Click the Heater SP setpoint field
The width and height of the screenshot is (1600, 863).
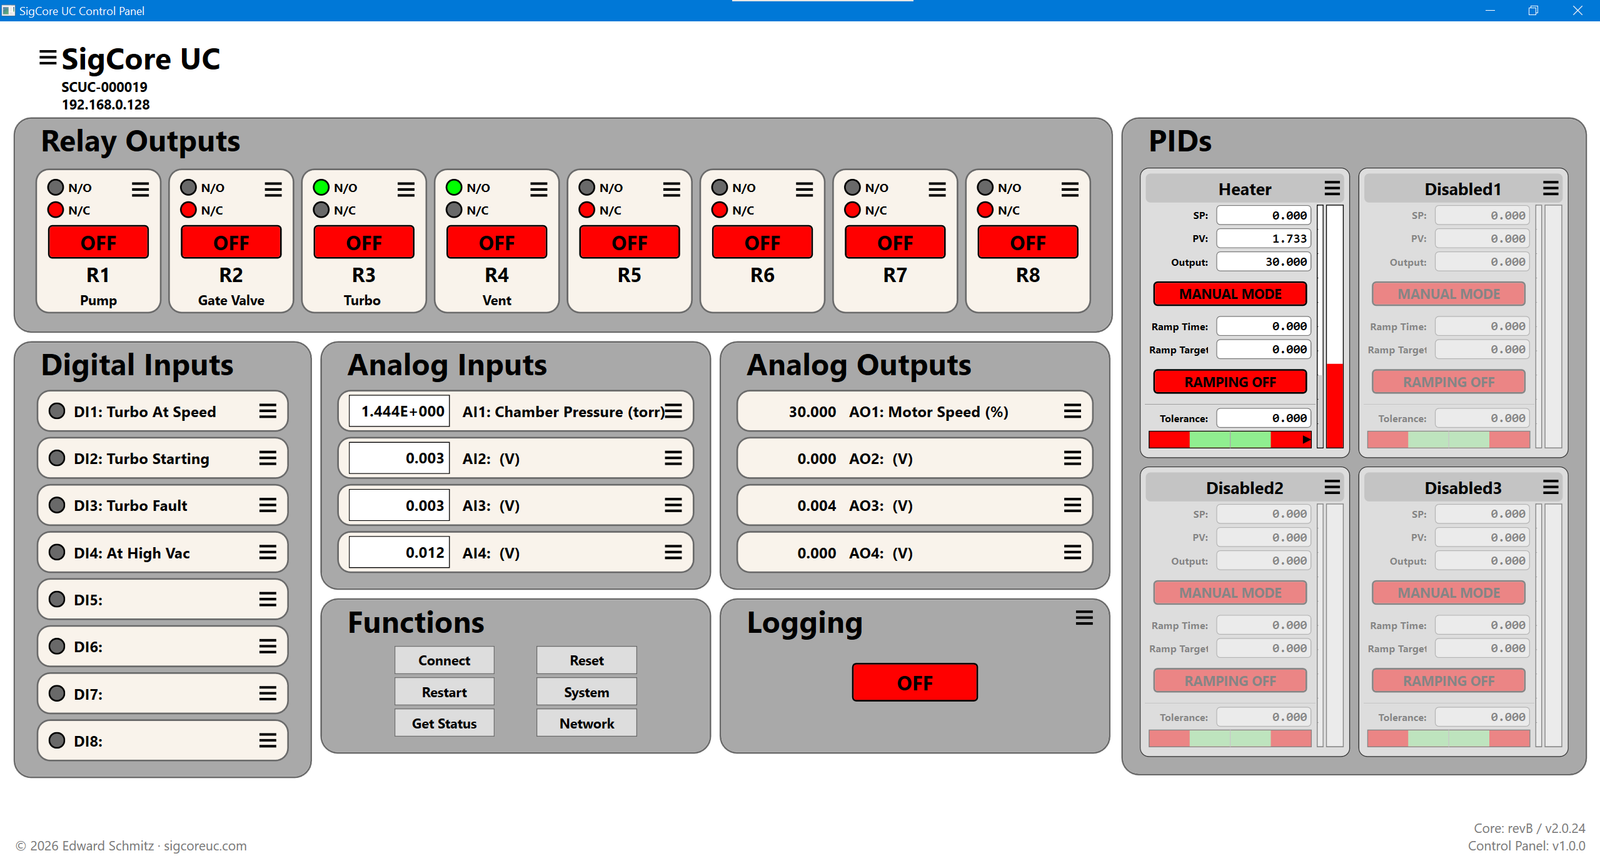(x=1263, y=215)
